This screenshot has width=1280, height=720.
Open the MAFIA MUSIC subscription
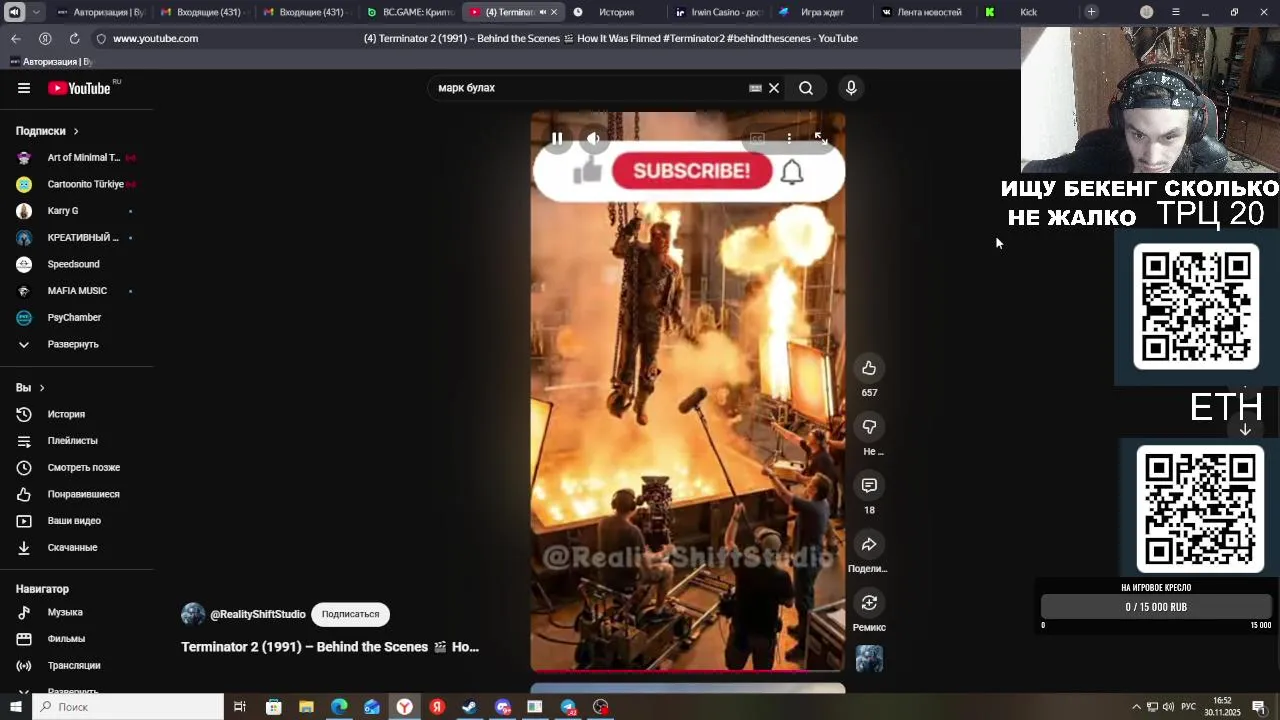77,291
